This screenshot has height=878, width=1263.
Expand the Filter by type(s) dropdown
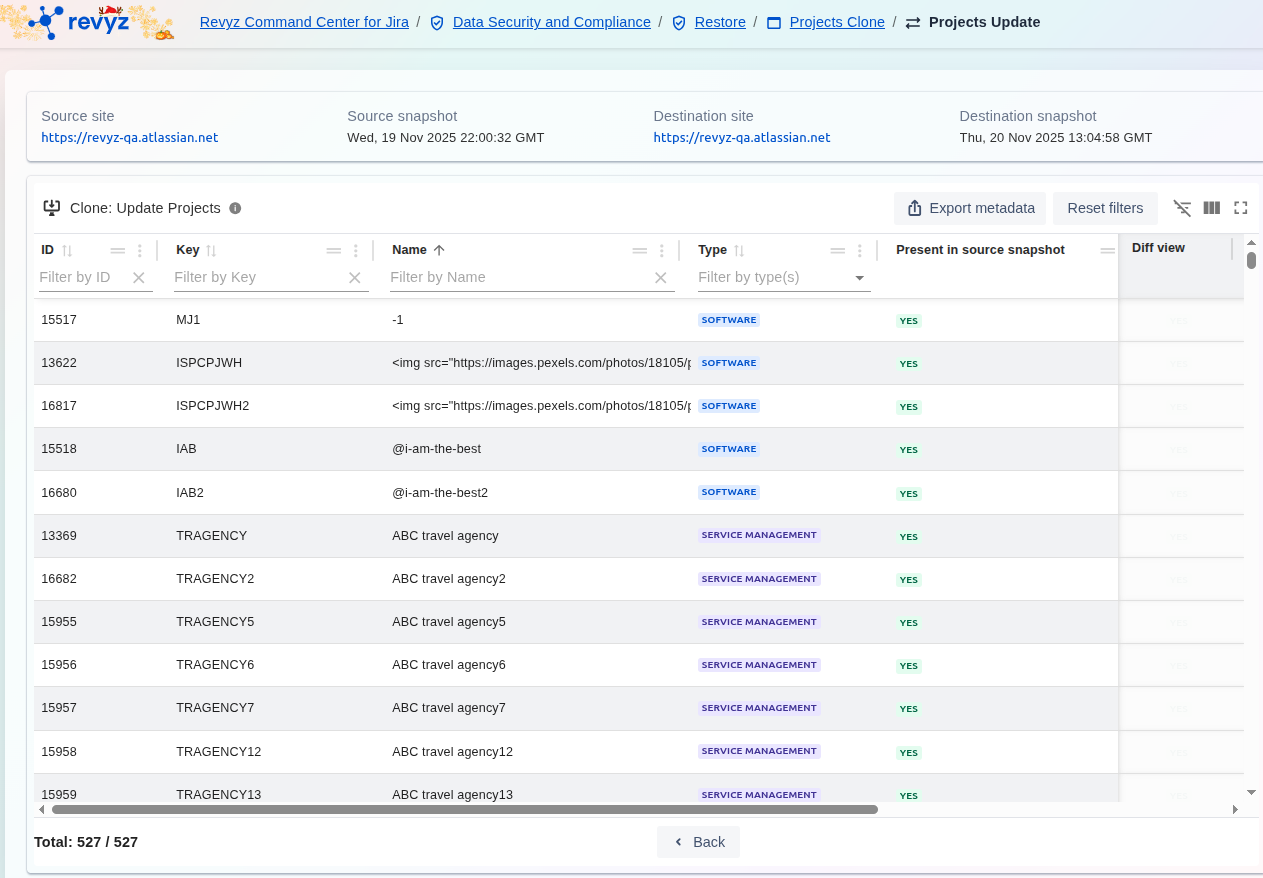(859, 278)
